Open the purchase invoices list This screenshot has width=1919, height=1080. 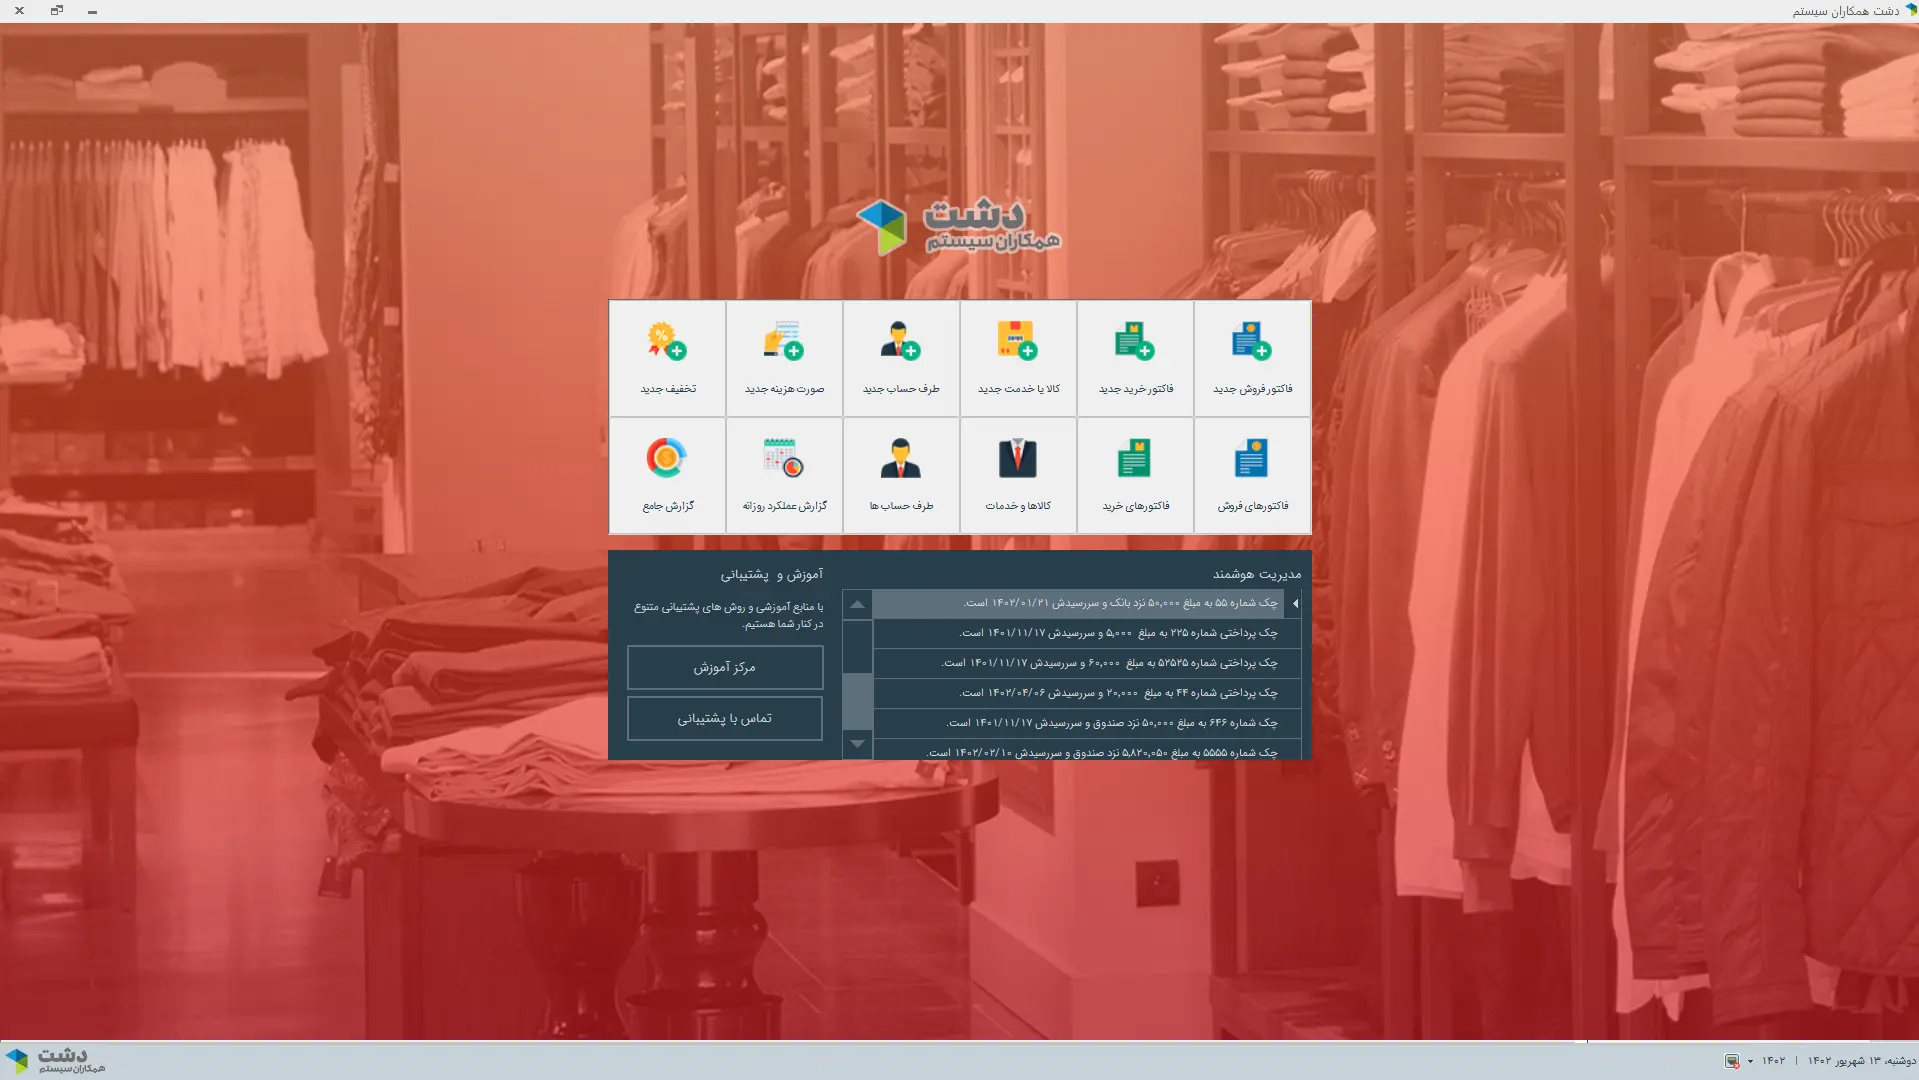1135,475
